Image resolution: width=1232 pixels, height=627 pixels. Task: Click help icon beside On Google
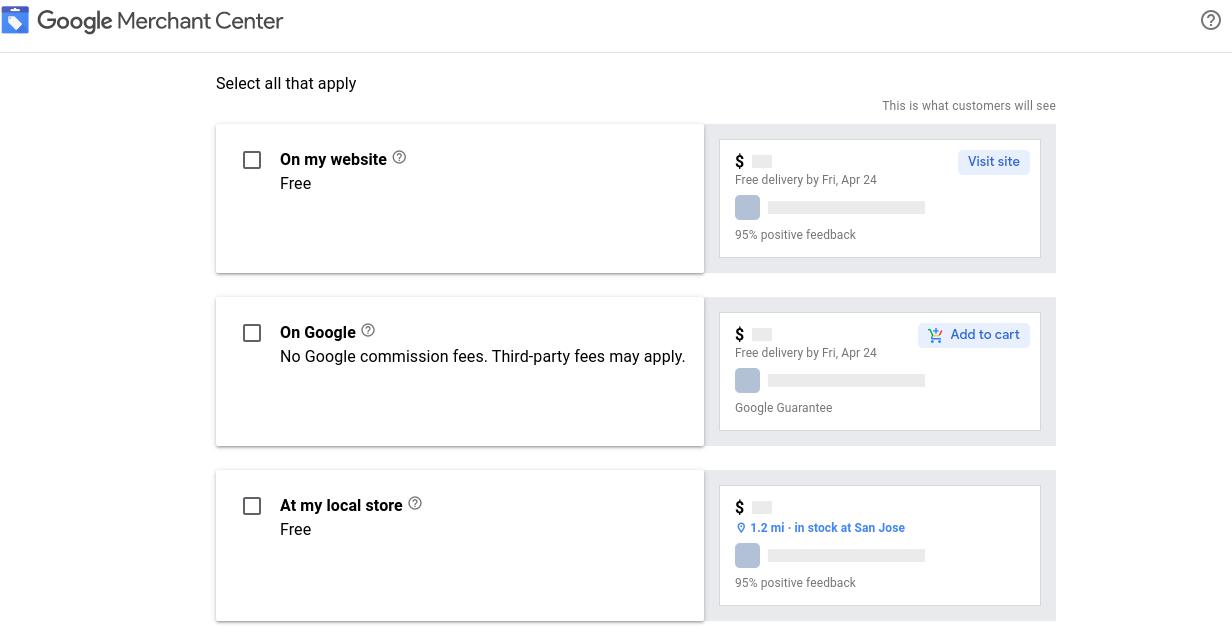click(368, 330)
